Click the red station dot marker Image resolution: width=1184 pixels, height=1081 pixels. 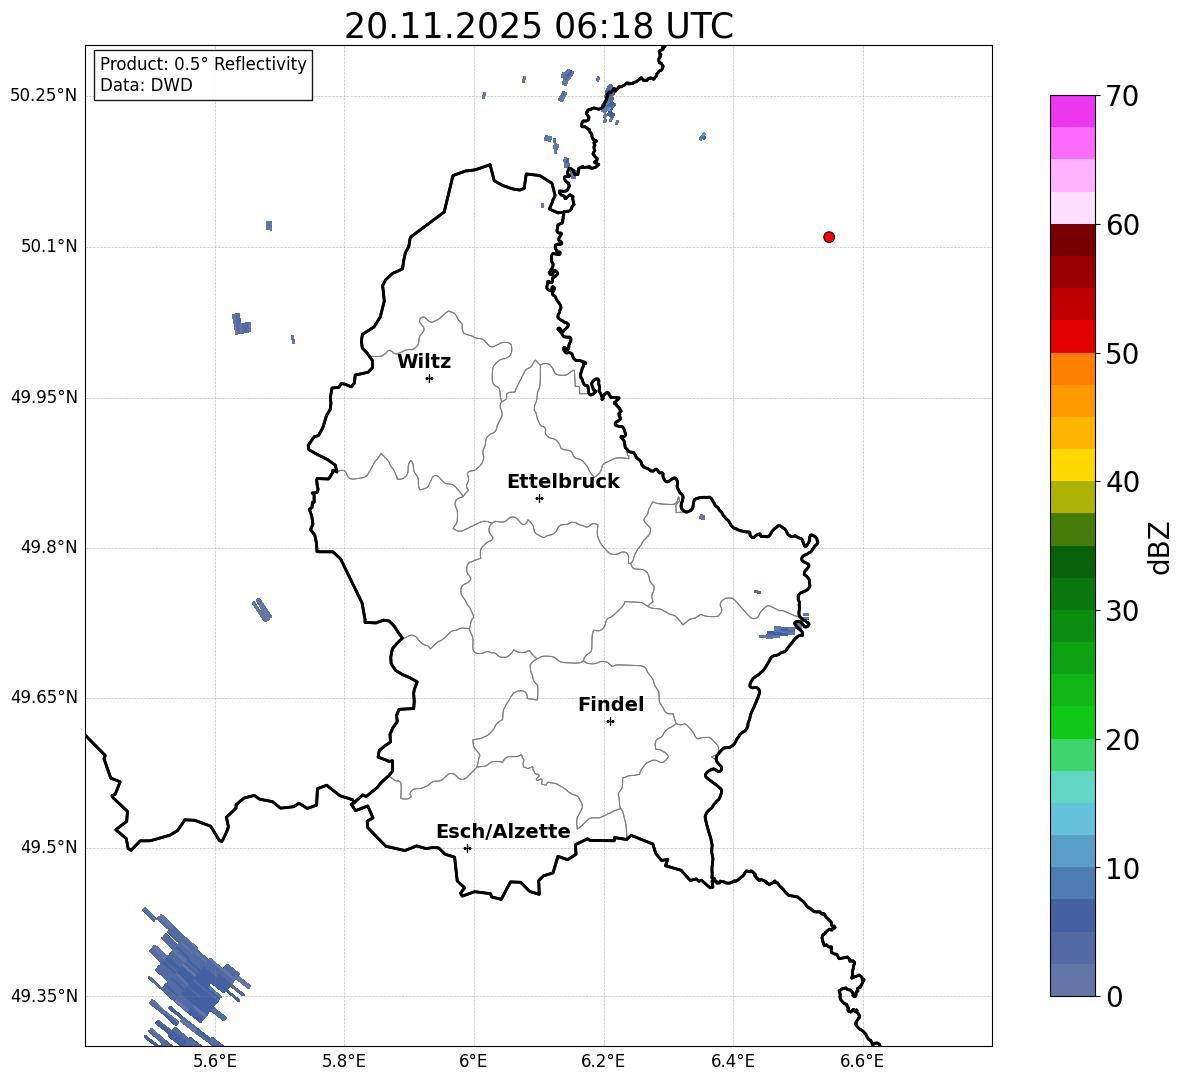pos(828,237)
